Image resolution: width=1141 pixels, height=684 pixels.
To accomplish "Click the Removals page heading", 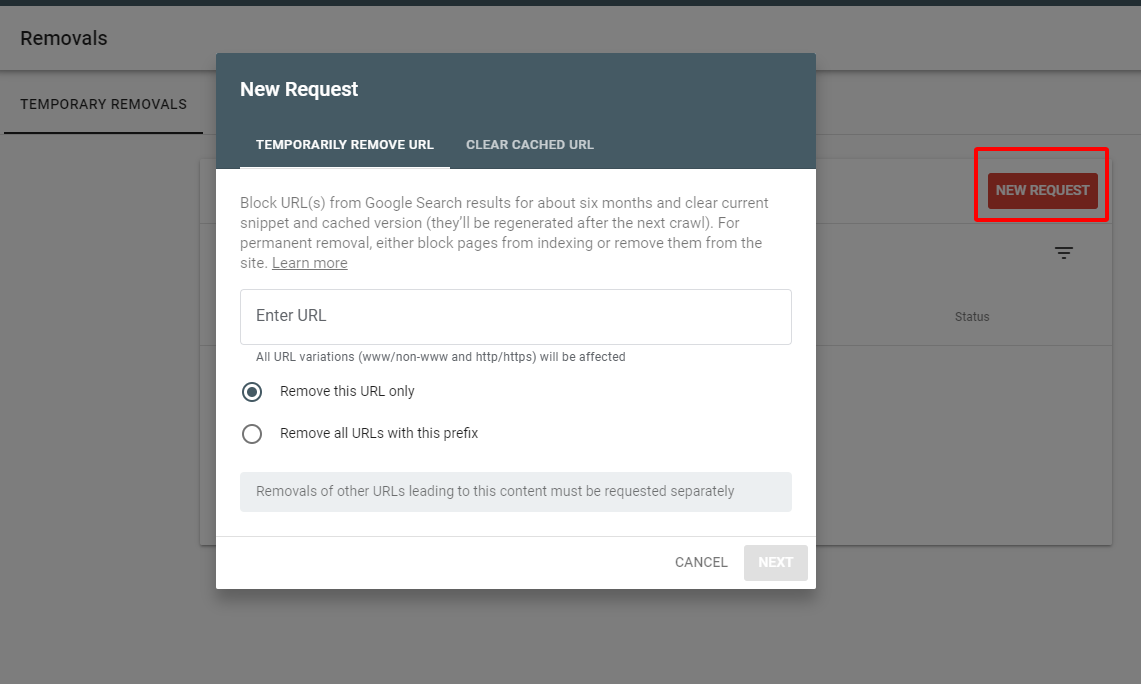I will click(x=64, y=39).
